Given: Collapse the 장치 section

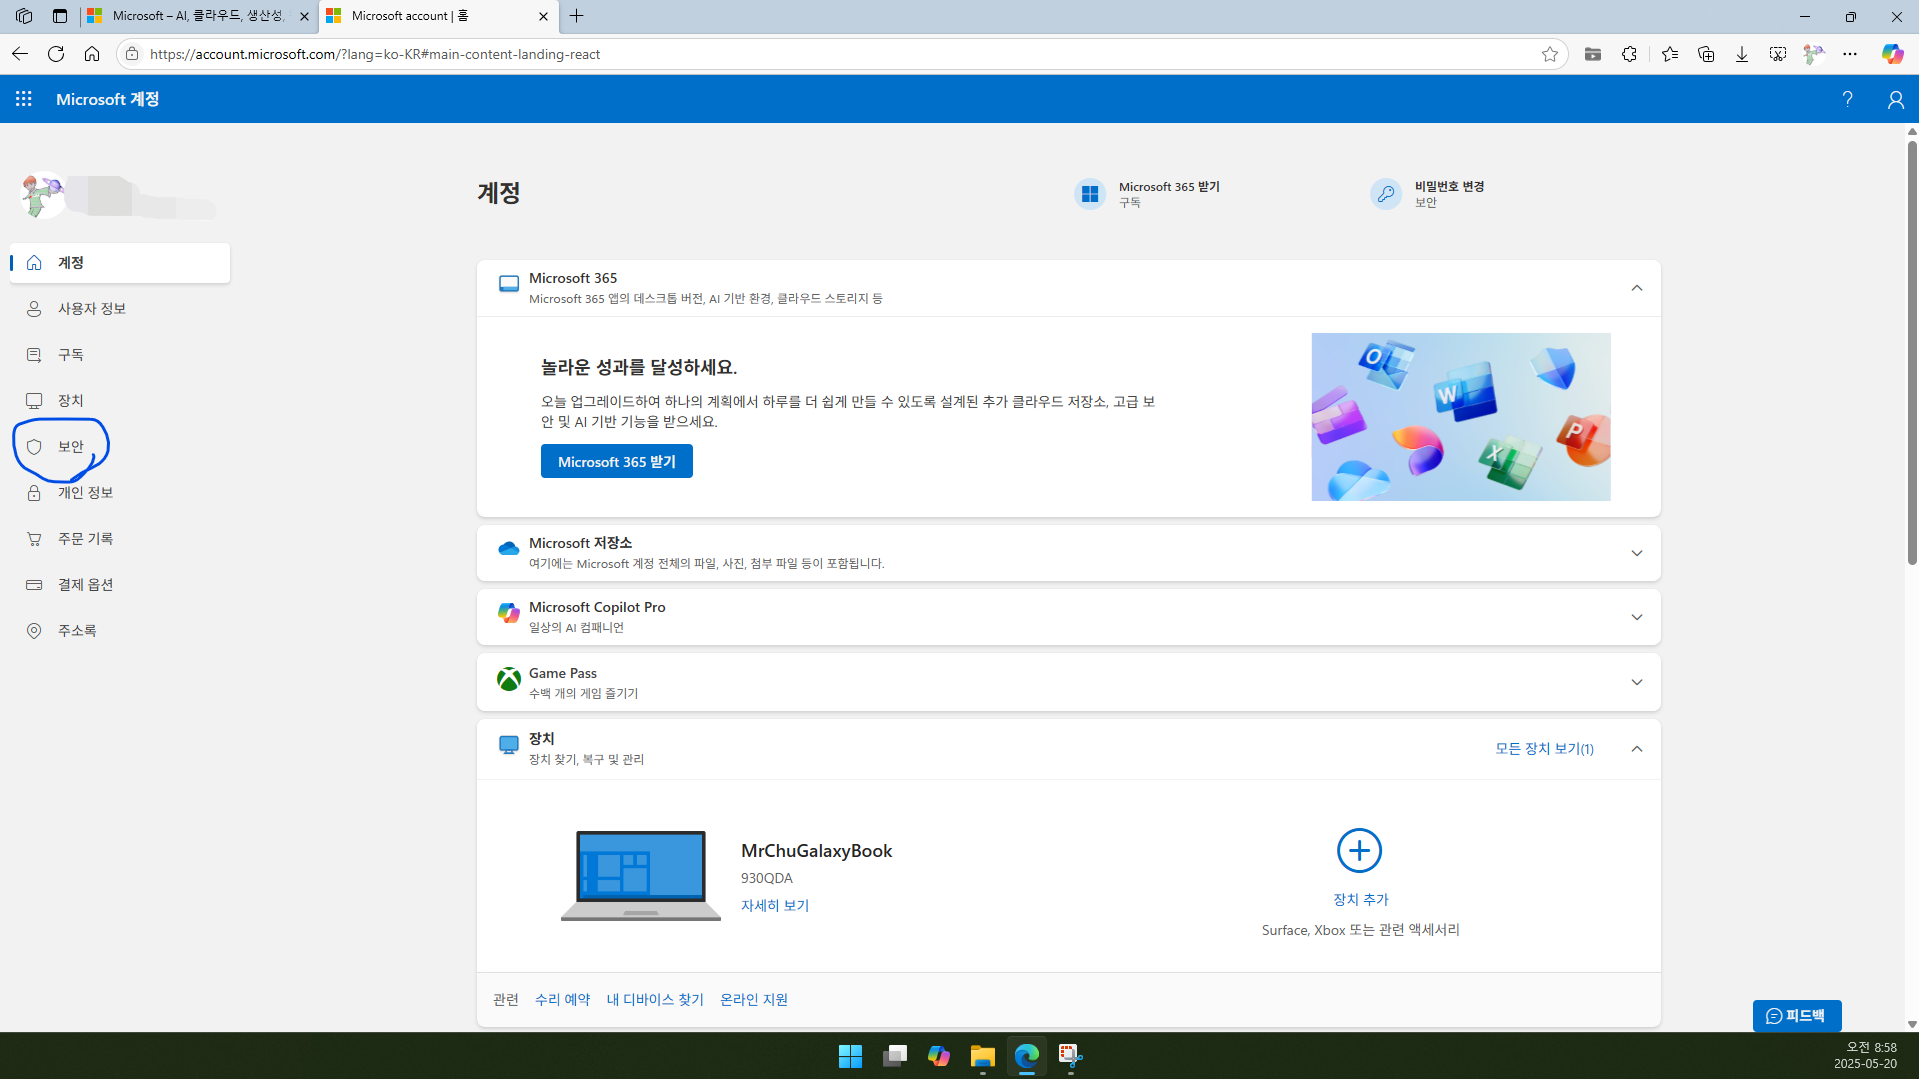Looking at the screenshot, I should tap(1636, 749).
